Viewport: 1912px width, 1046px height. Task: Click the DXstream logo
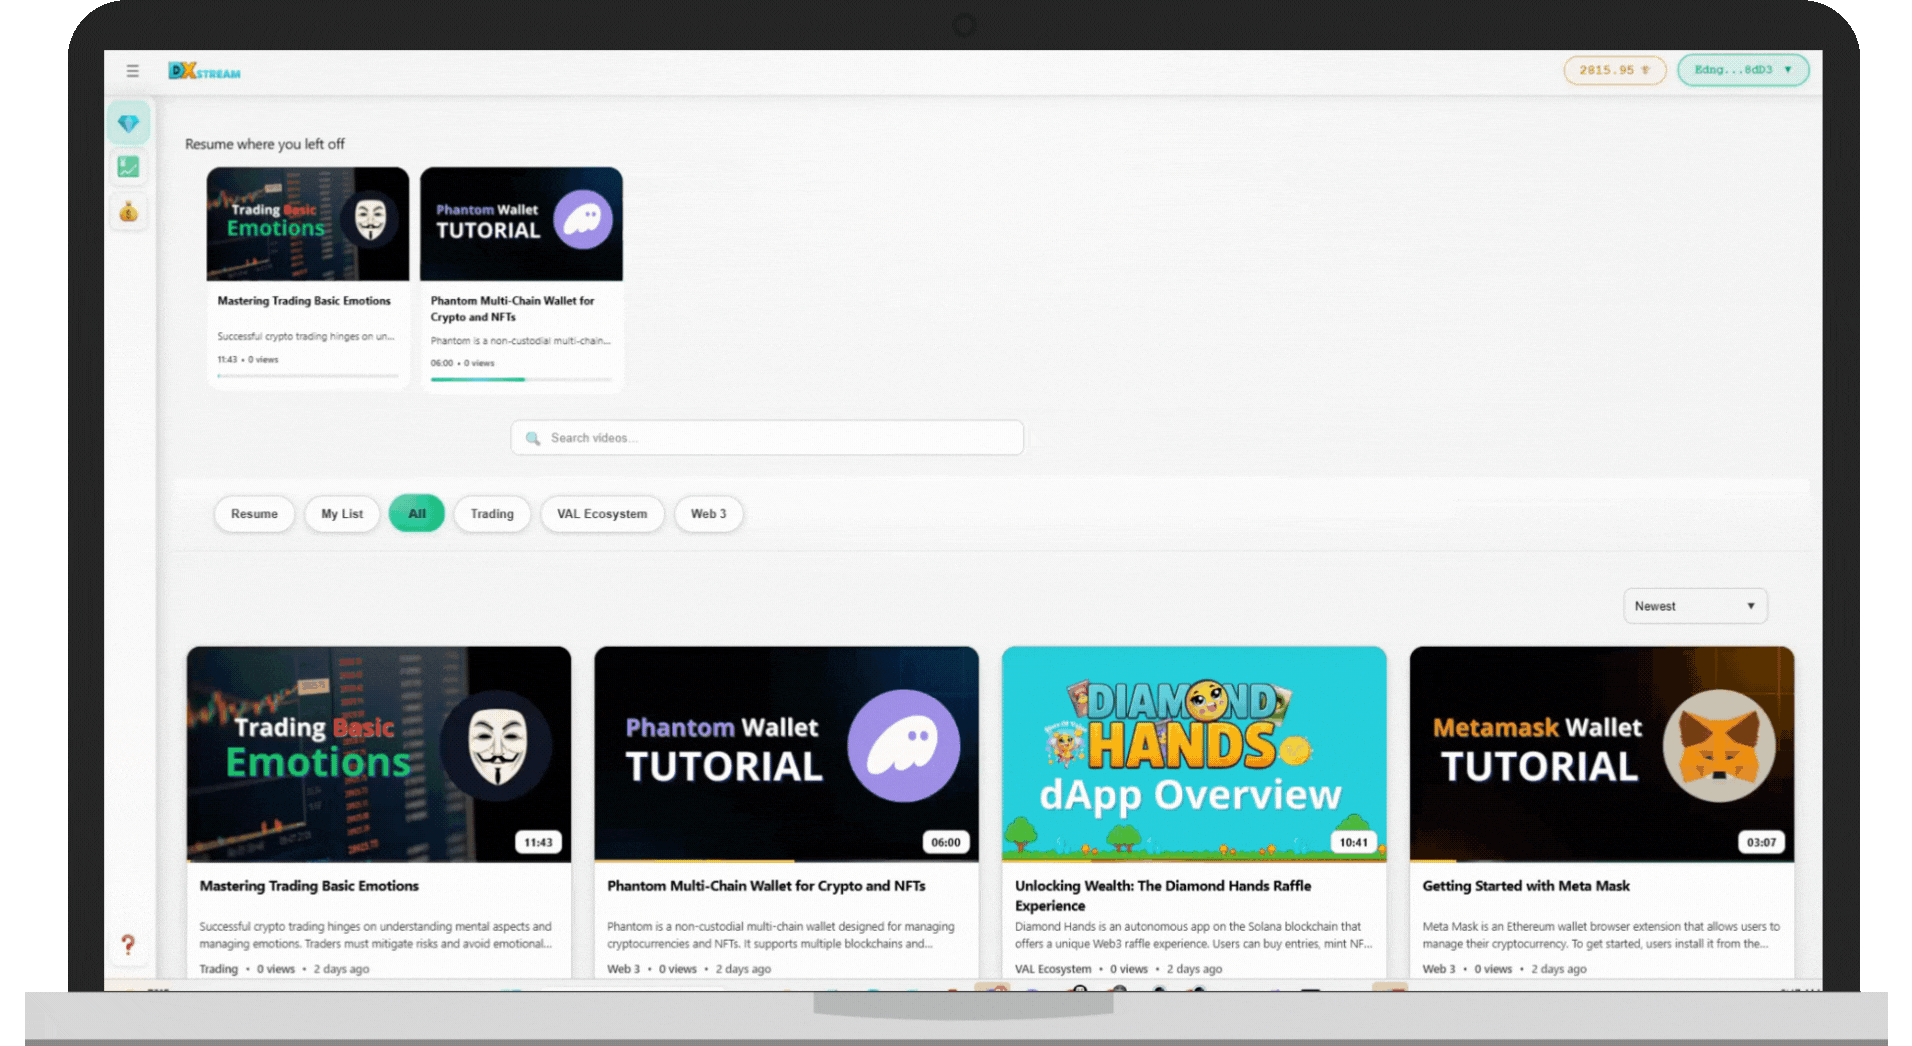(x=204, y=70)
